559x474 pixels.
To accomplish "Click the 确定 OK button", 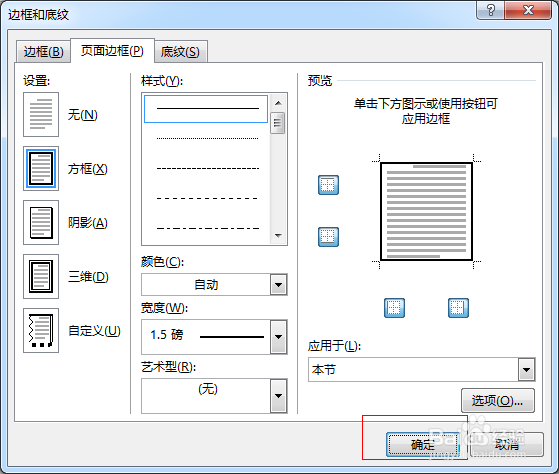I will [x=423, y=444].
